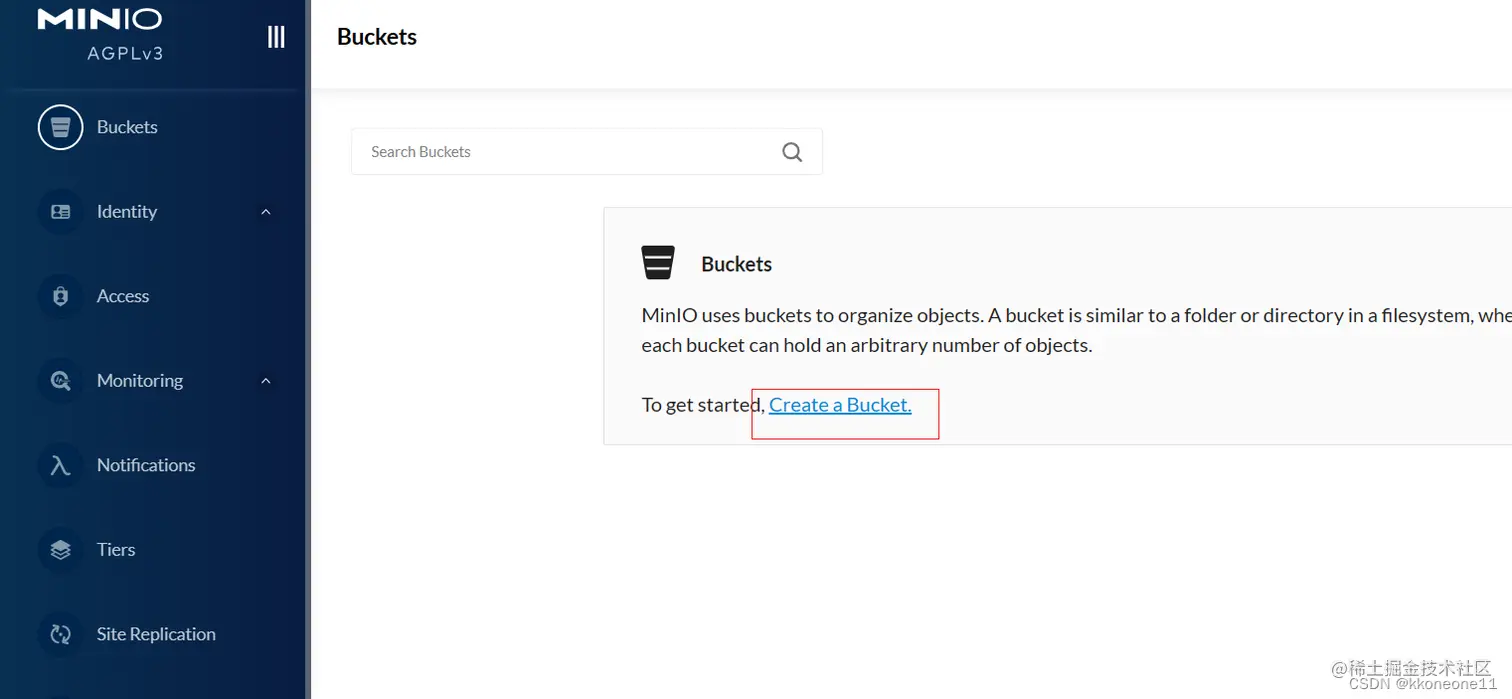Image resolution: width=1512 pixels, height=699 pixels.
Task: Click the Notifications lambda icon
Action: (x=60, y=465)
